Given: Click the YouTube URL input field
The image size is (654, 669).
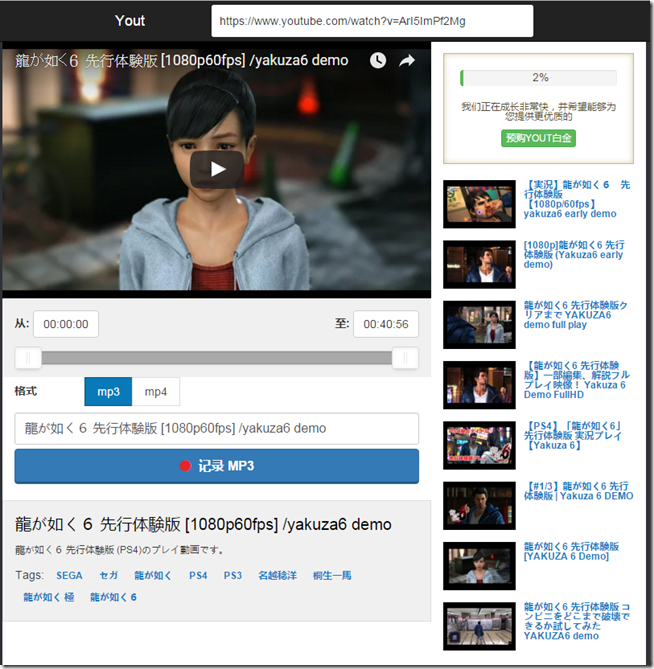Looking at the screenshot, I should [372, 21].
